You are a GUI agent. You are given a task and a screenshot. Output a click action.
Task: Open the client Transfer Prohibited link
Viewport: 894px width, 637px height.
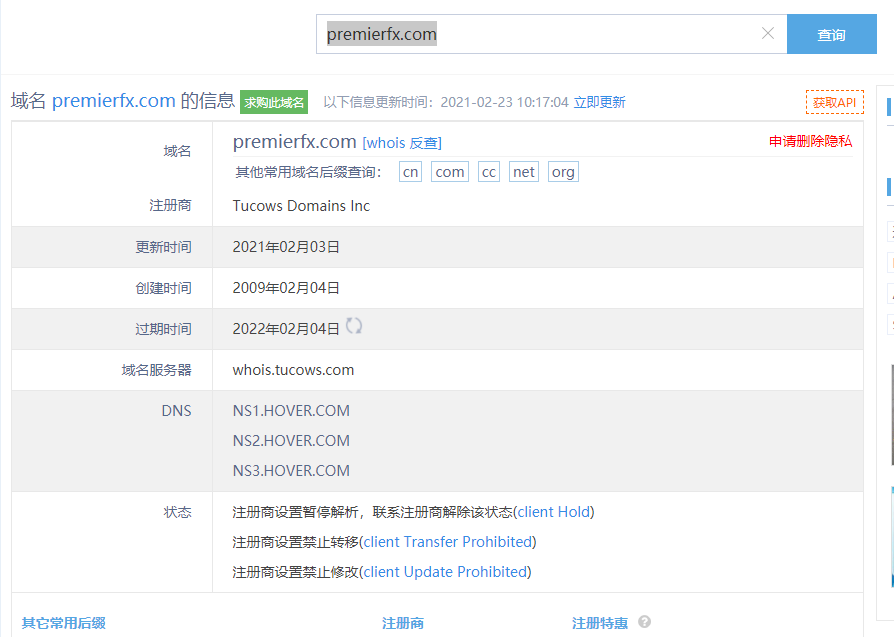tap(447, 542)
